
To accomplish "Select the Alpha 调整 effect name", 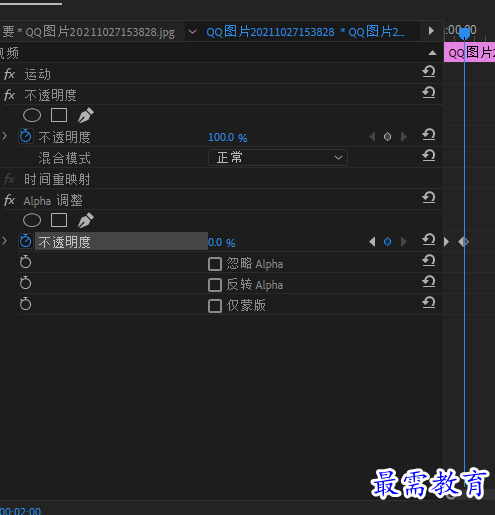I will coord(53,201).
